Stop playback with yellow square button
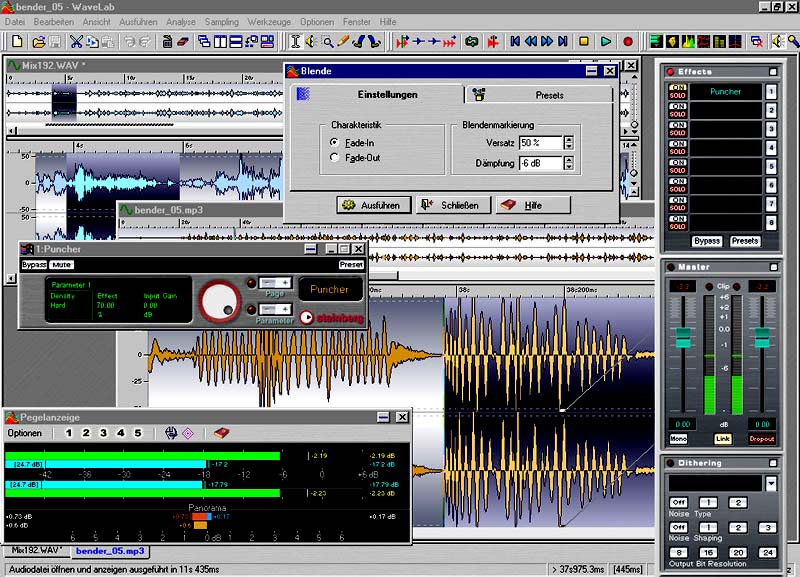The height and width of the screenshot is (577, 800). tap(584, 42)
